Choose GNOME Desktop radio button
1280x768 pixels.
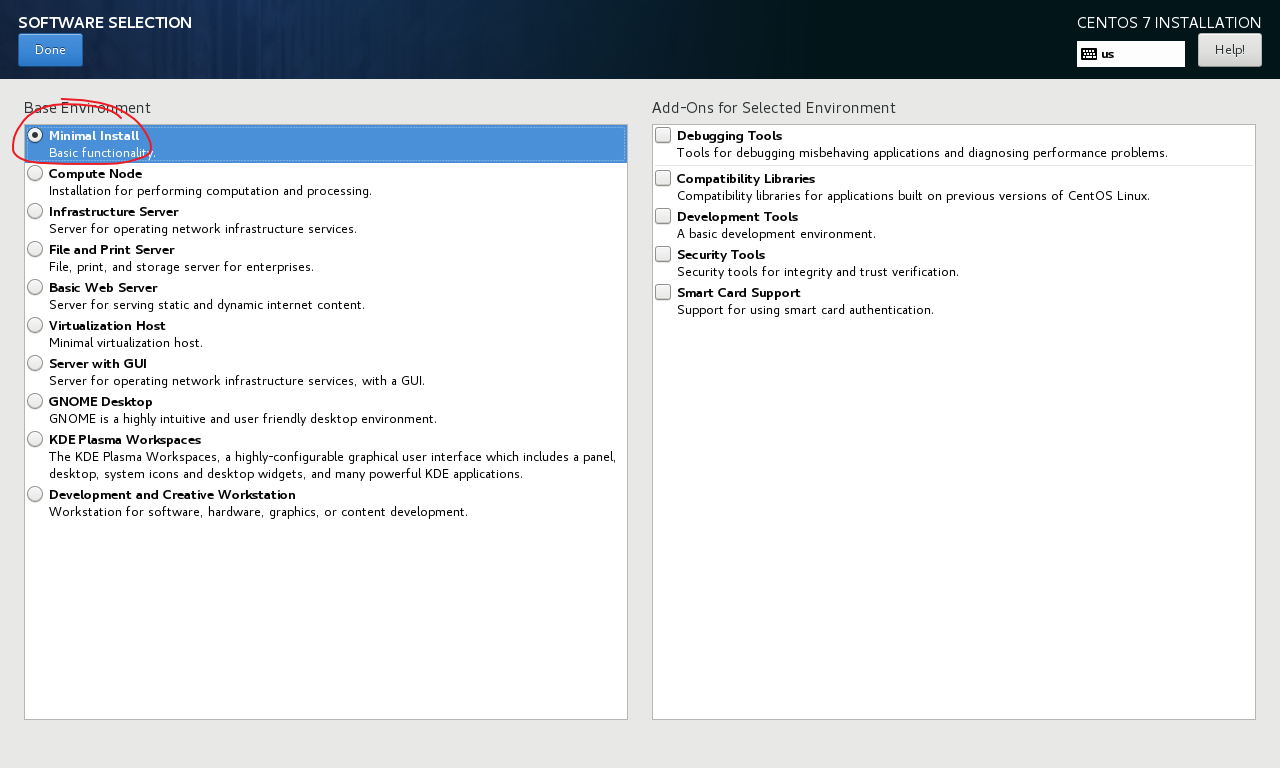pos(35,401)
